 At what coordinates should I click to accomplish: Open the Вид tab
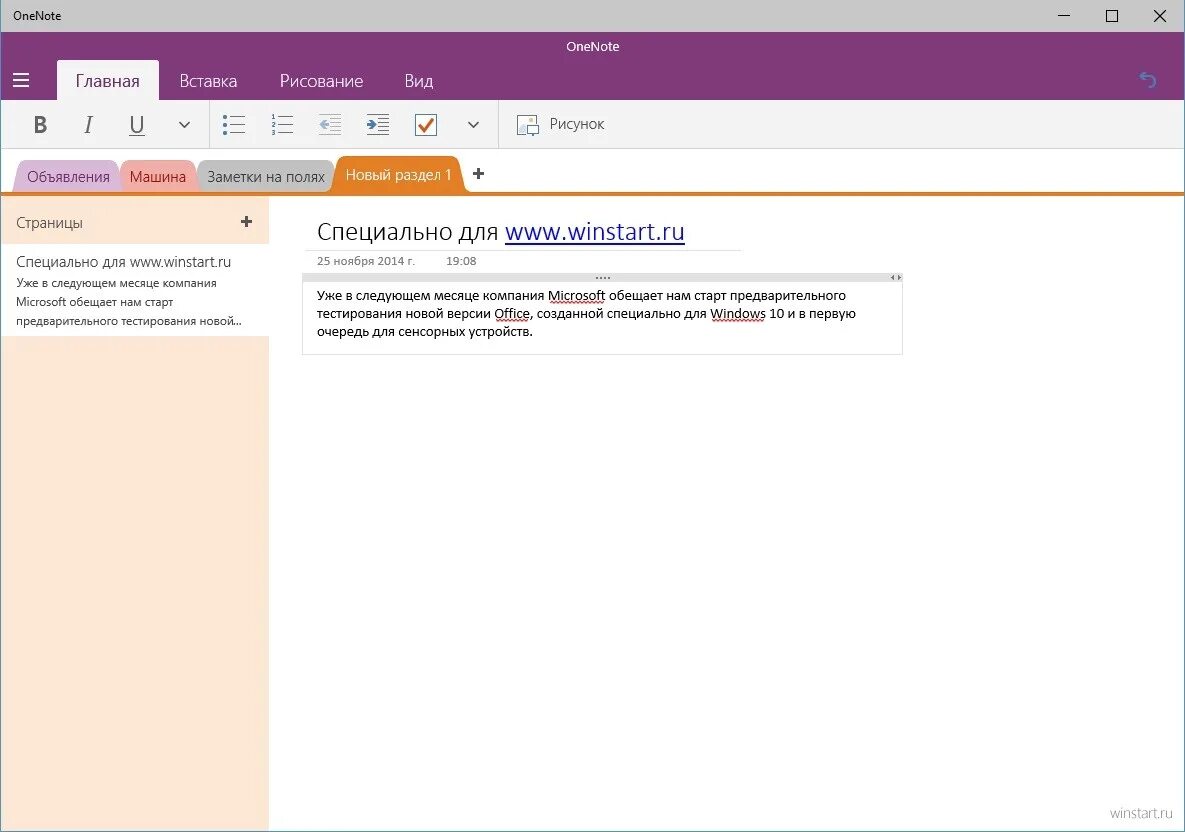point(419,81)
